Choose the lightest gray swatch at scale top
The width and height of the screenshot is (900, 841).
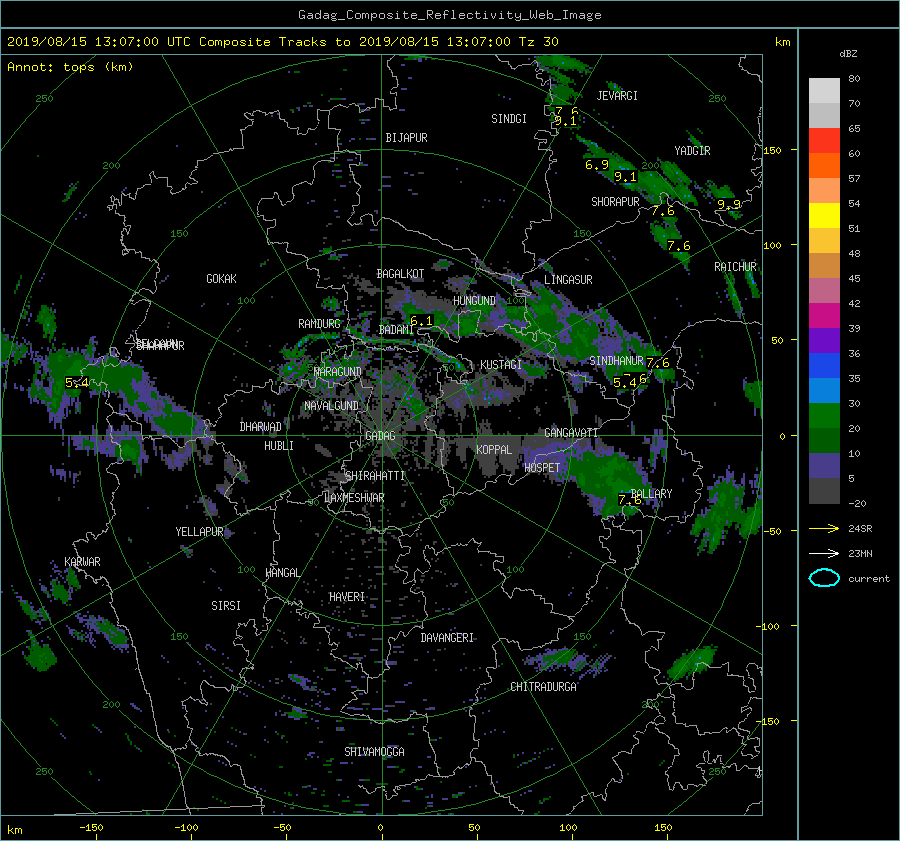pyautogui.click(x=824, y=91)
